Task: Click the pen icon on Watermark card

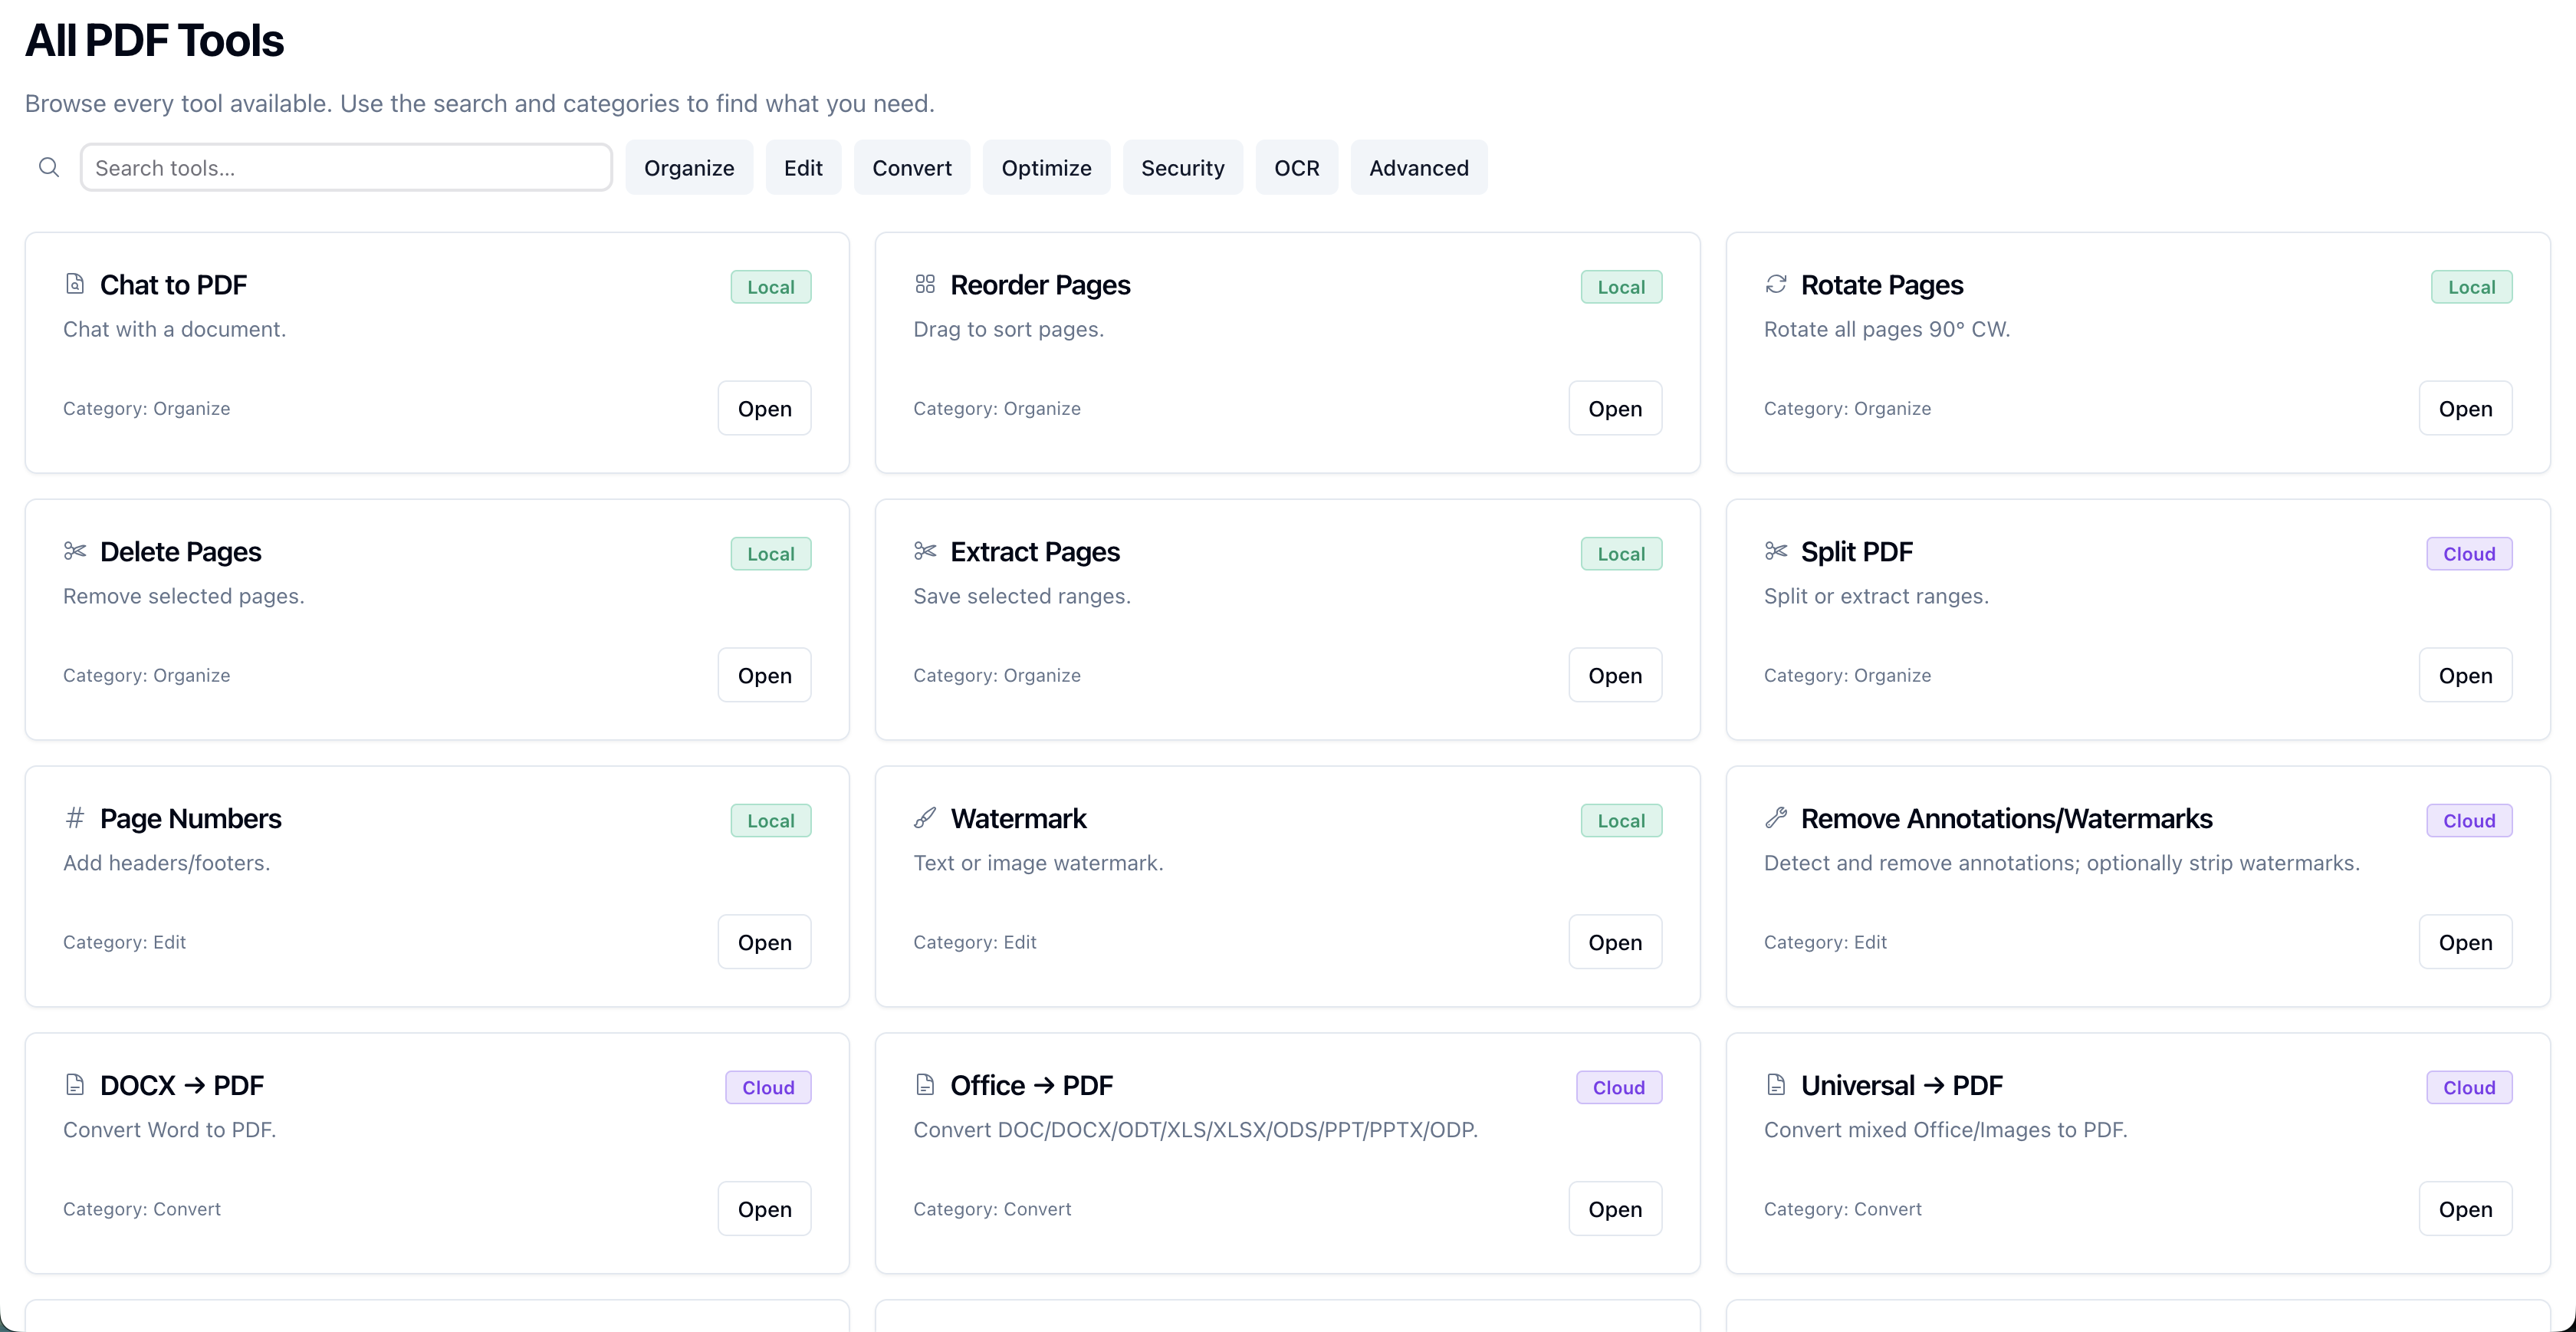Action: 925,818
